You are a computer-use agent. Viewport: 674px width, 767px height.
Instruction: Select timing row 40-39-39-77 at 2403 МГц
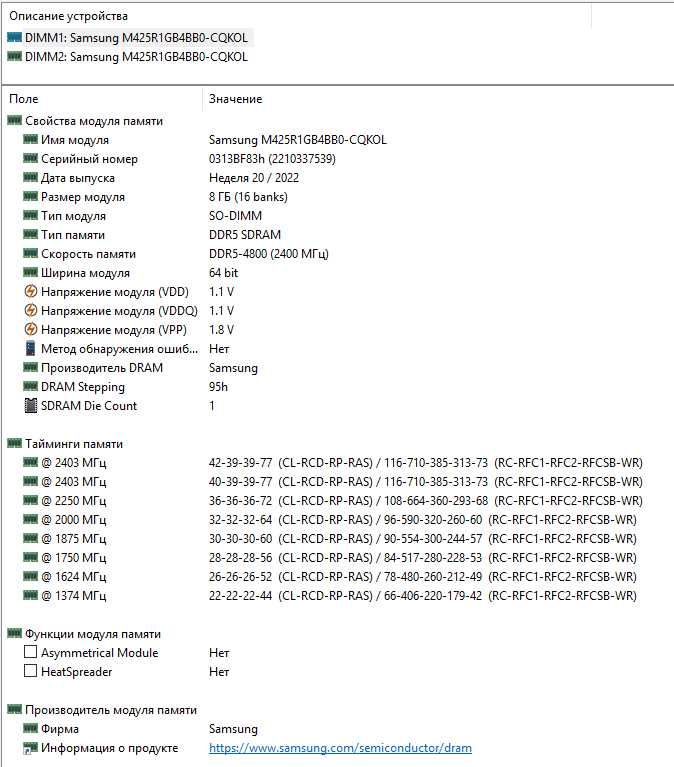(333, 482)
